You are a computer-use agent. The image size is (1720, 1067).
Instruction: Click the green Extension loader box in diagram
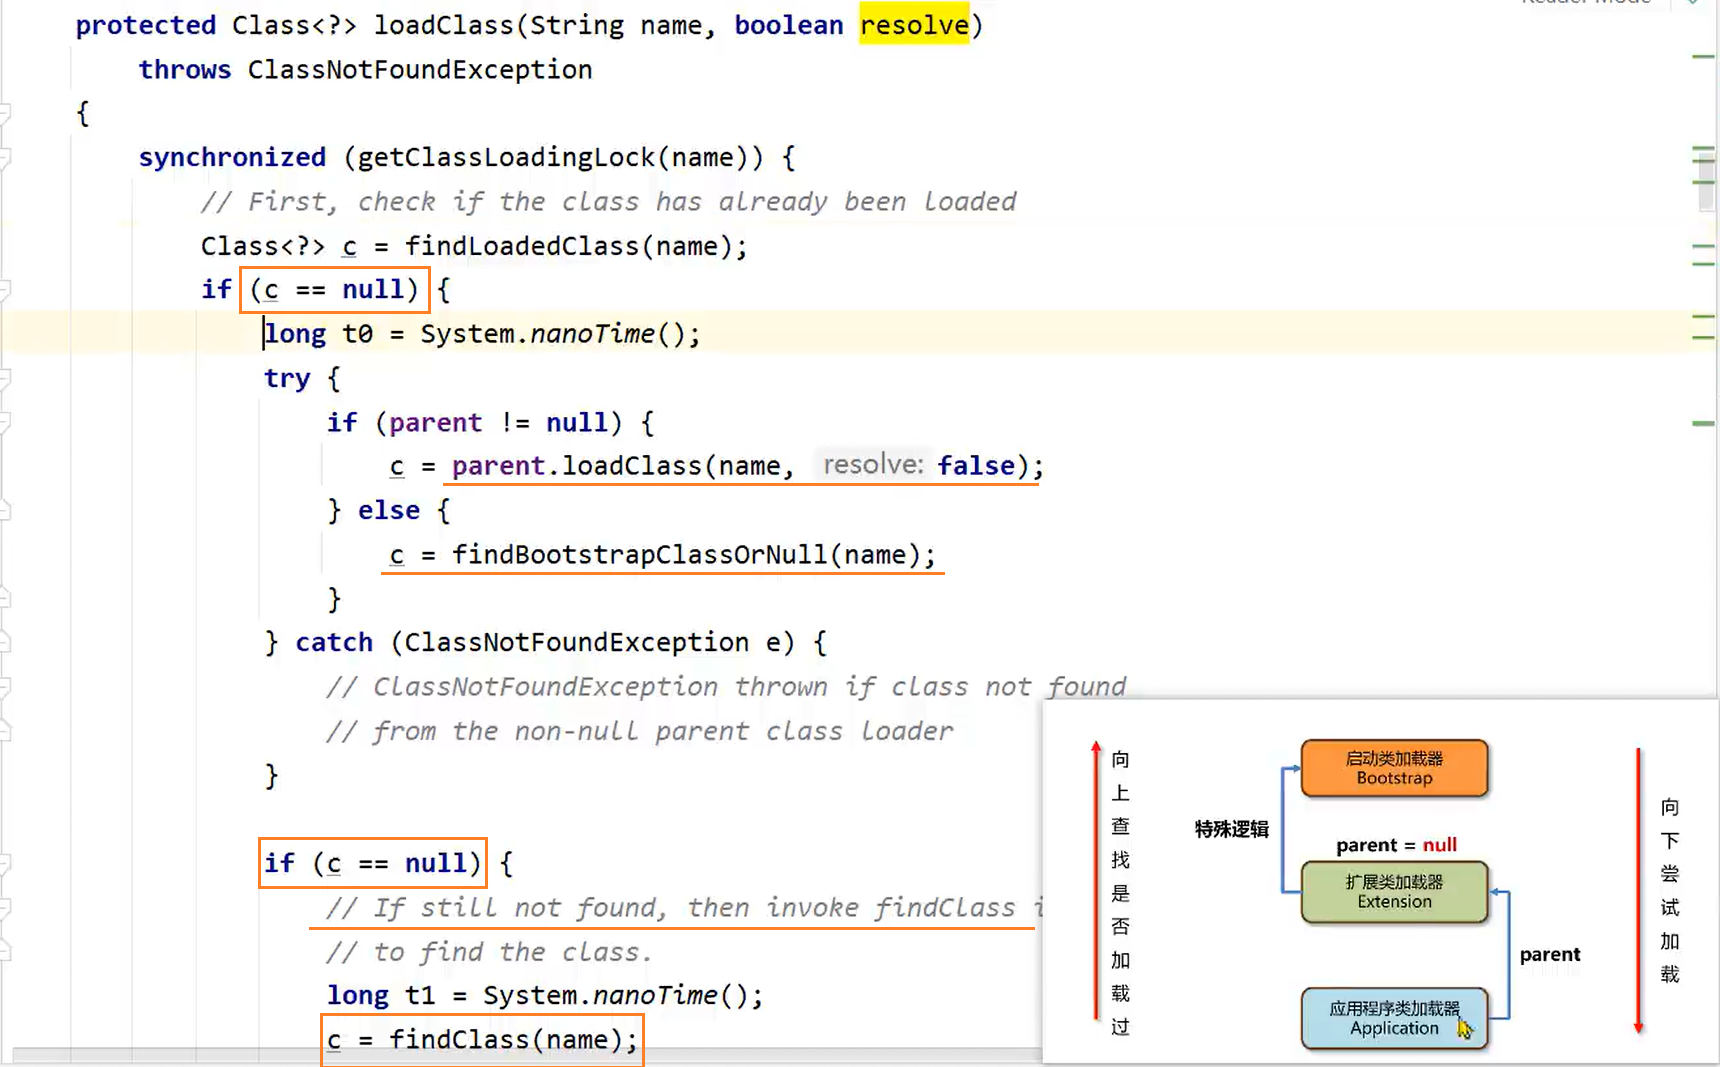pyautogui.click(x=1394, y=892)
